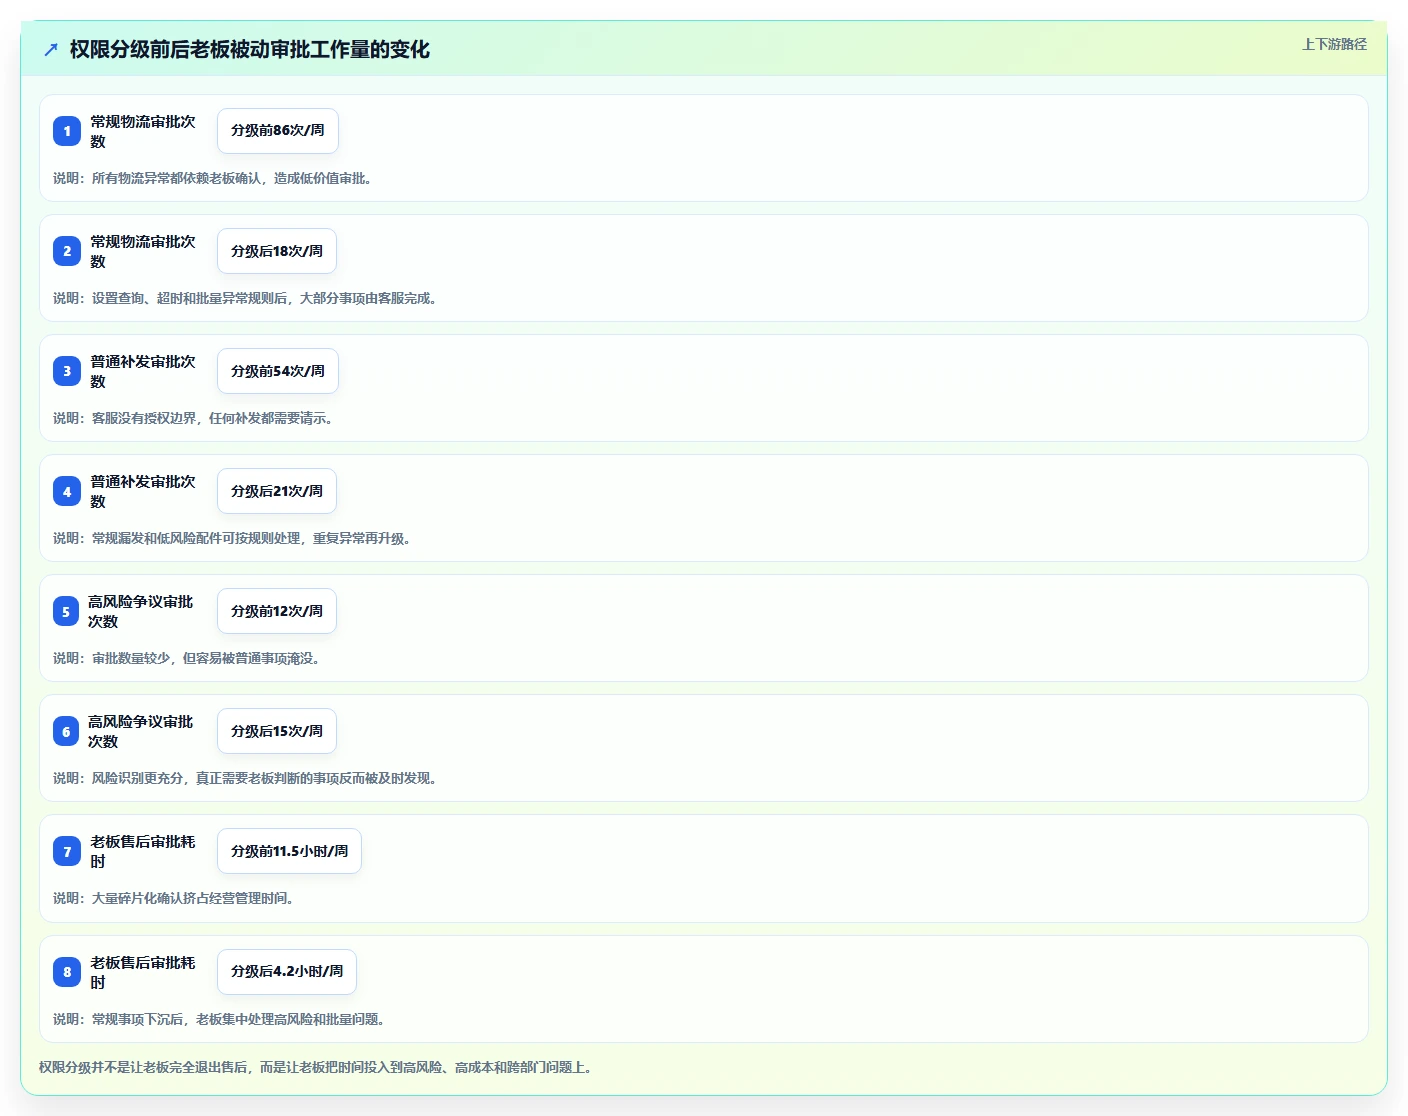Click the 分级后15次/周 value chip

pyautogui.click(x=277, y=731)
